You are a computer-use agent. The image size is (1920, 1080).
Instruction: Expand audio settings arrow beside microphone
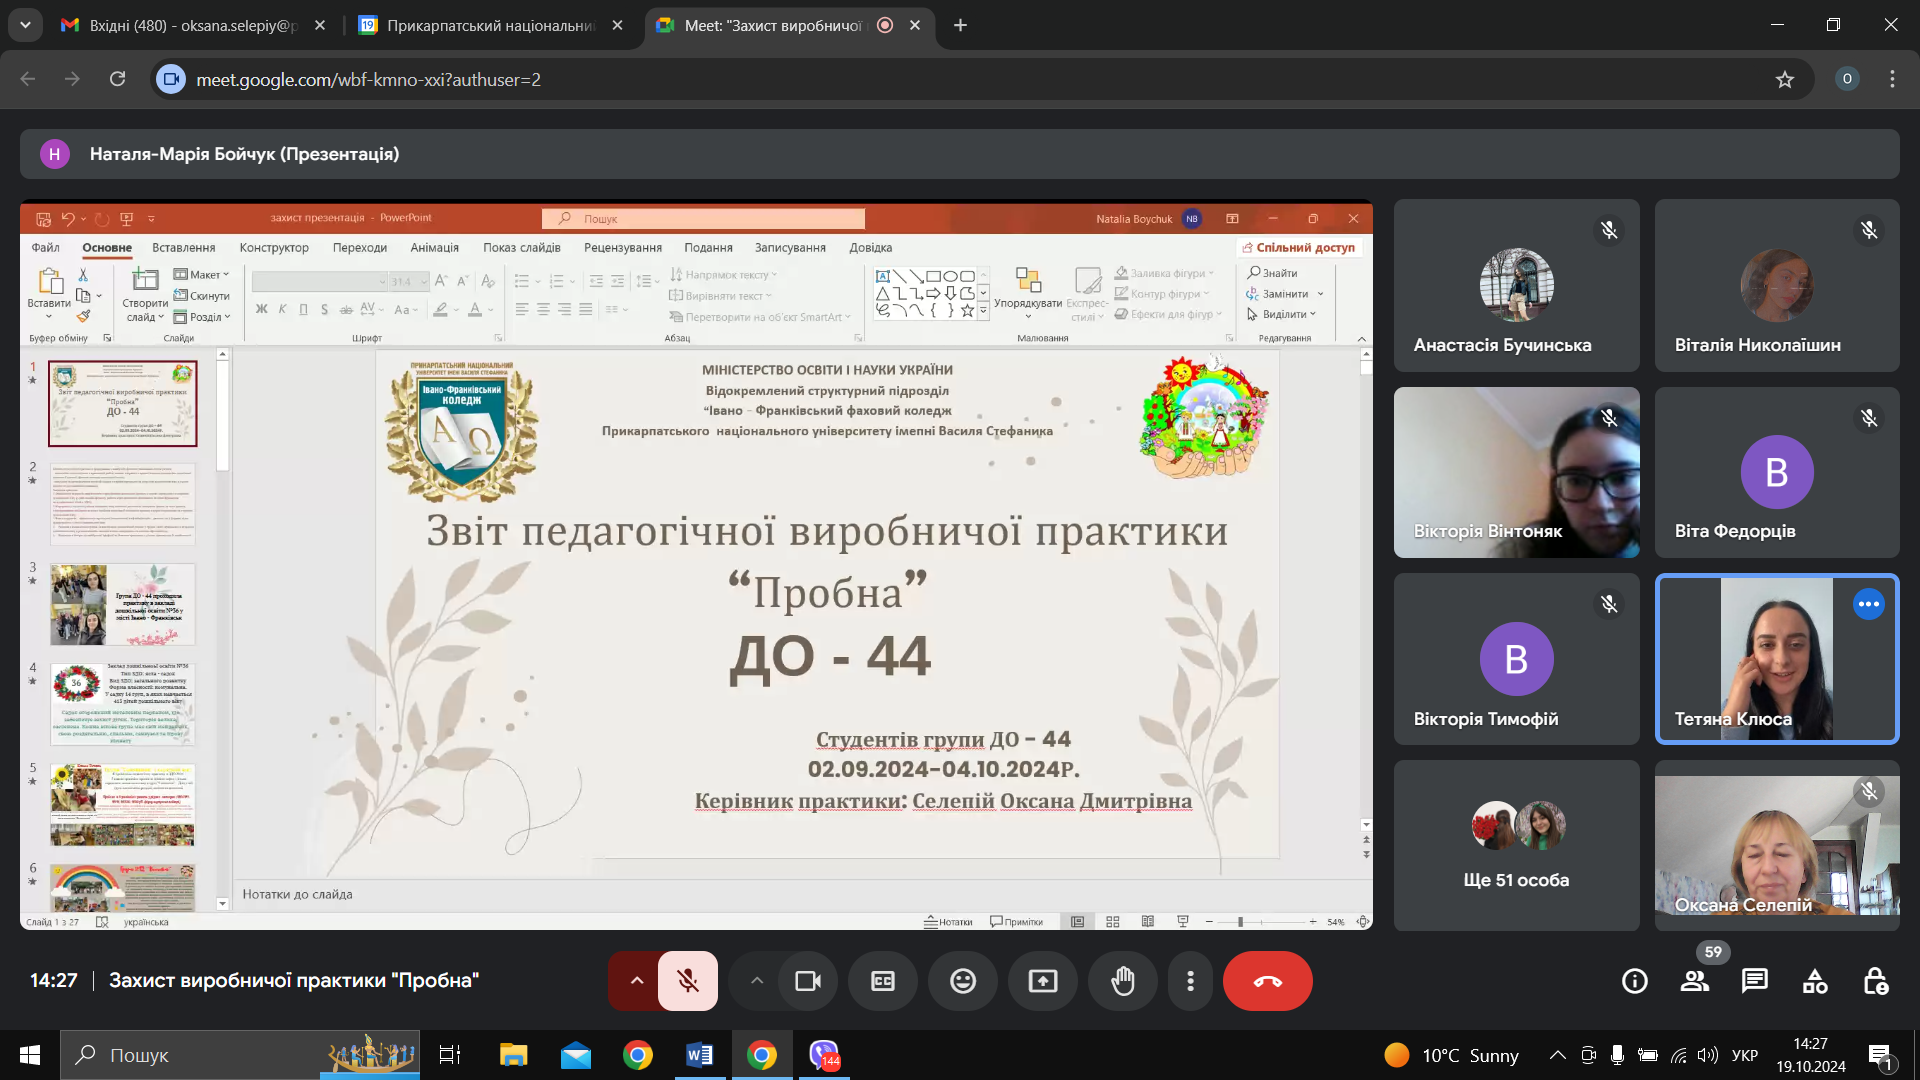click(636, 981)
